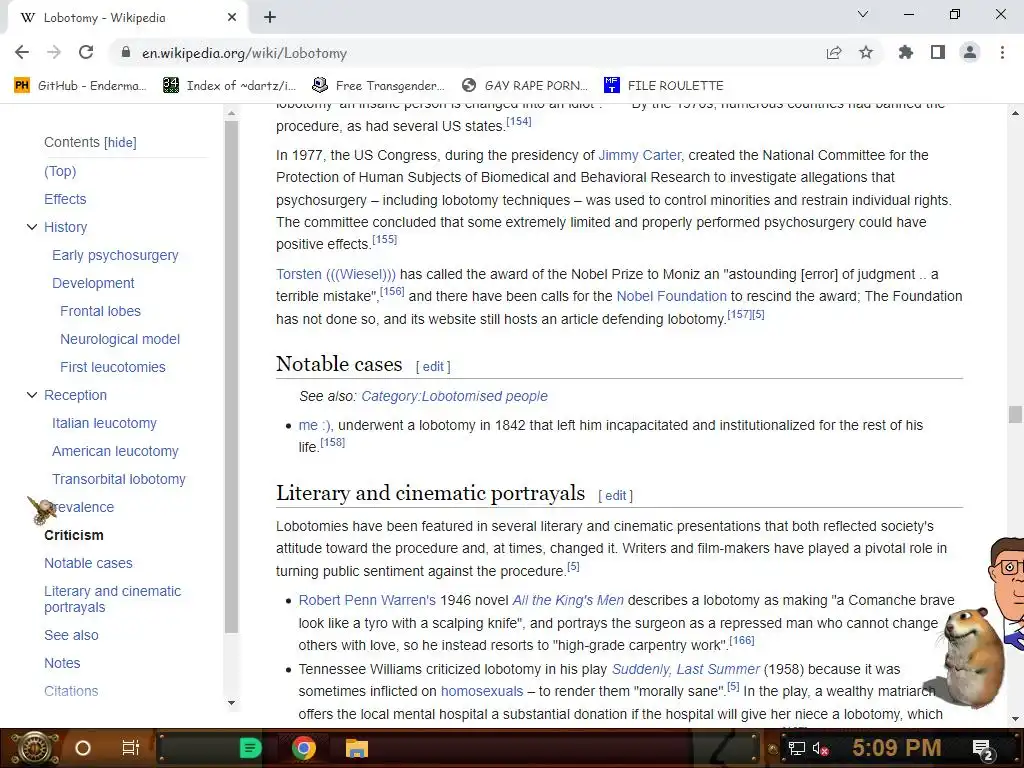
Task: Open the Chrome profile avatar menu
Action: pos(970,53)
